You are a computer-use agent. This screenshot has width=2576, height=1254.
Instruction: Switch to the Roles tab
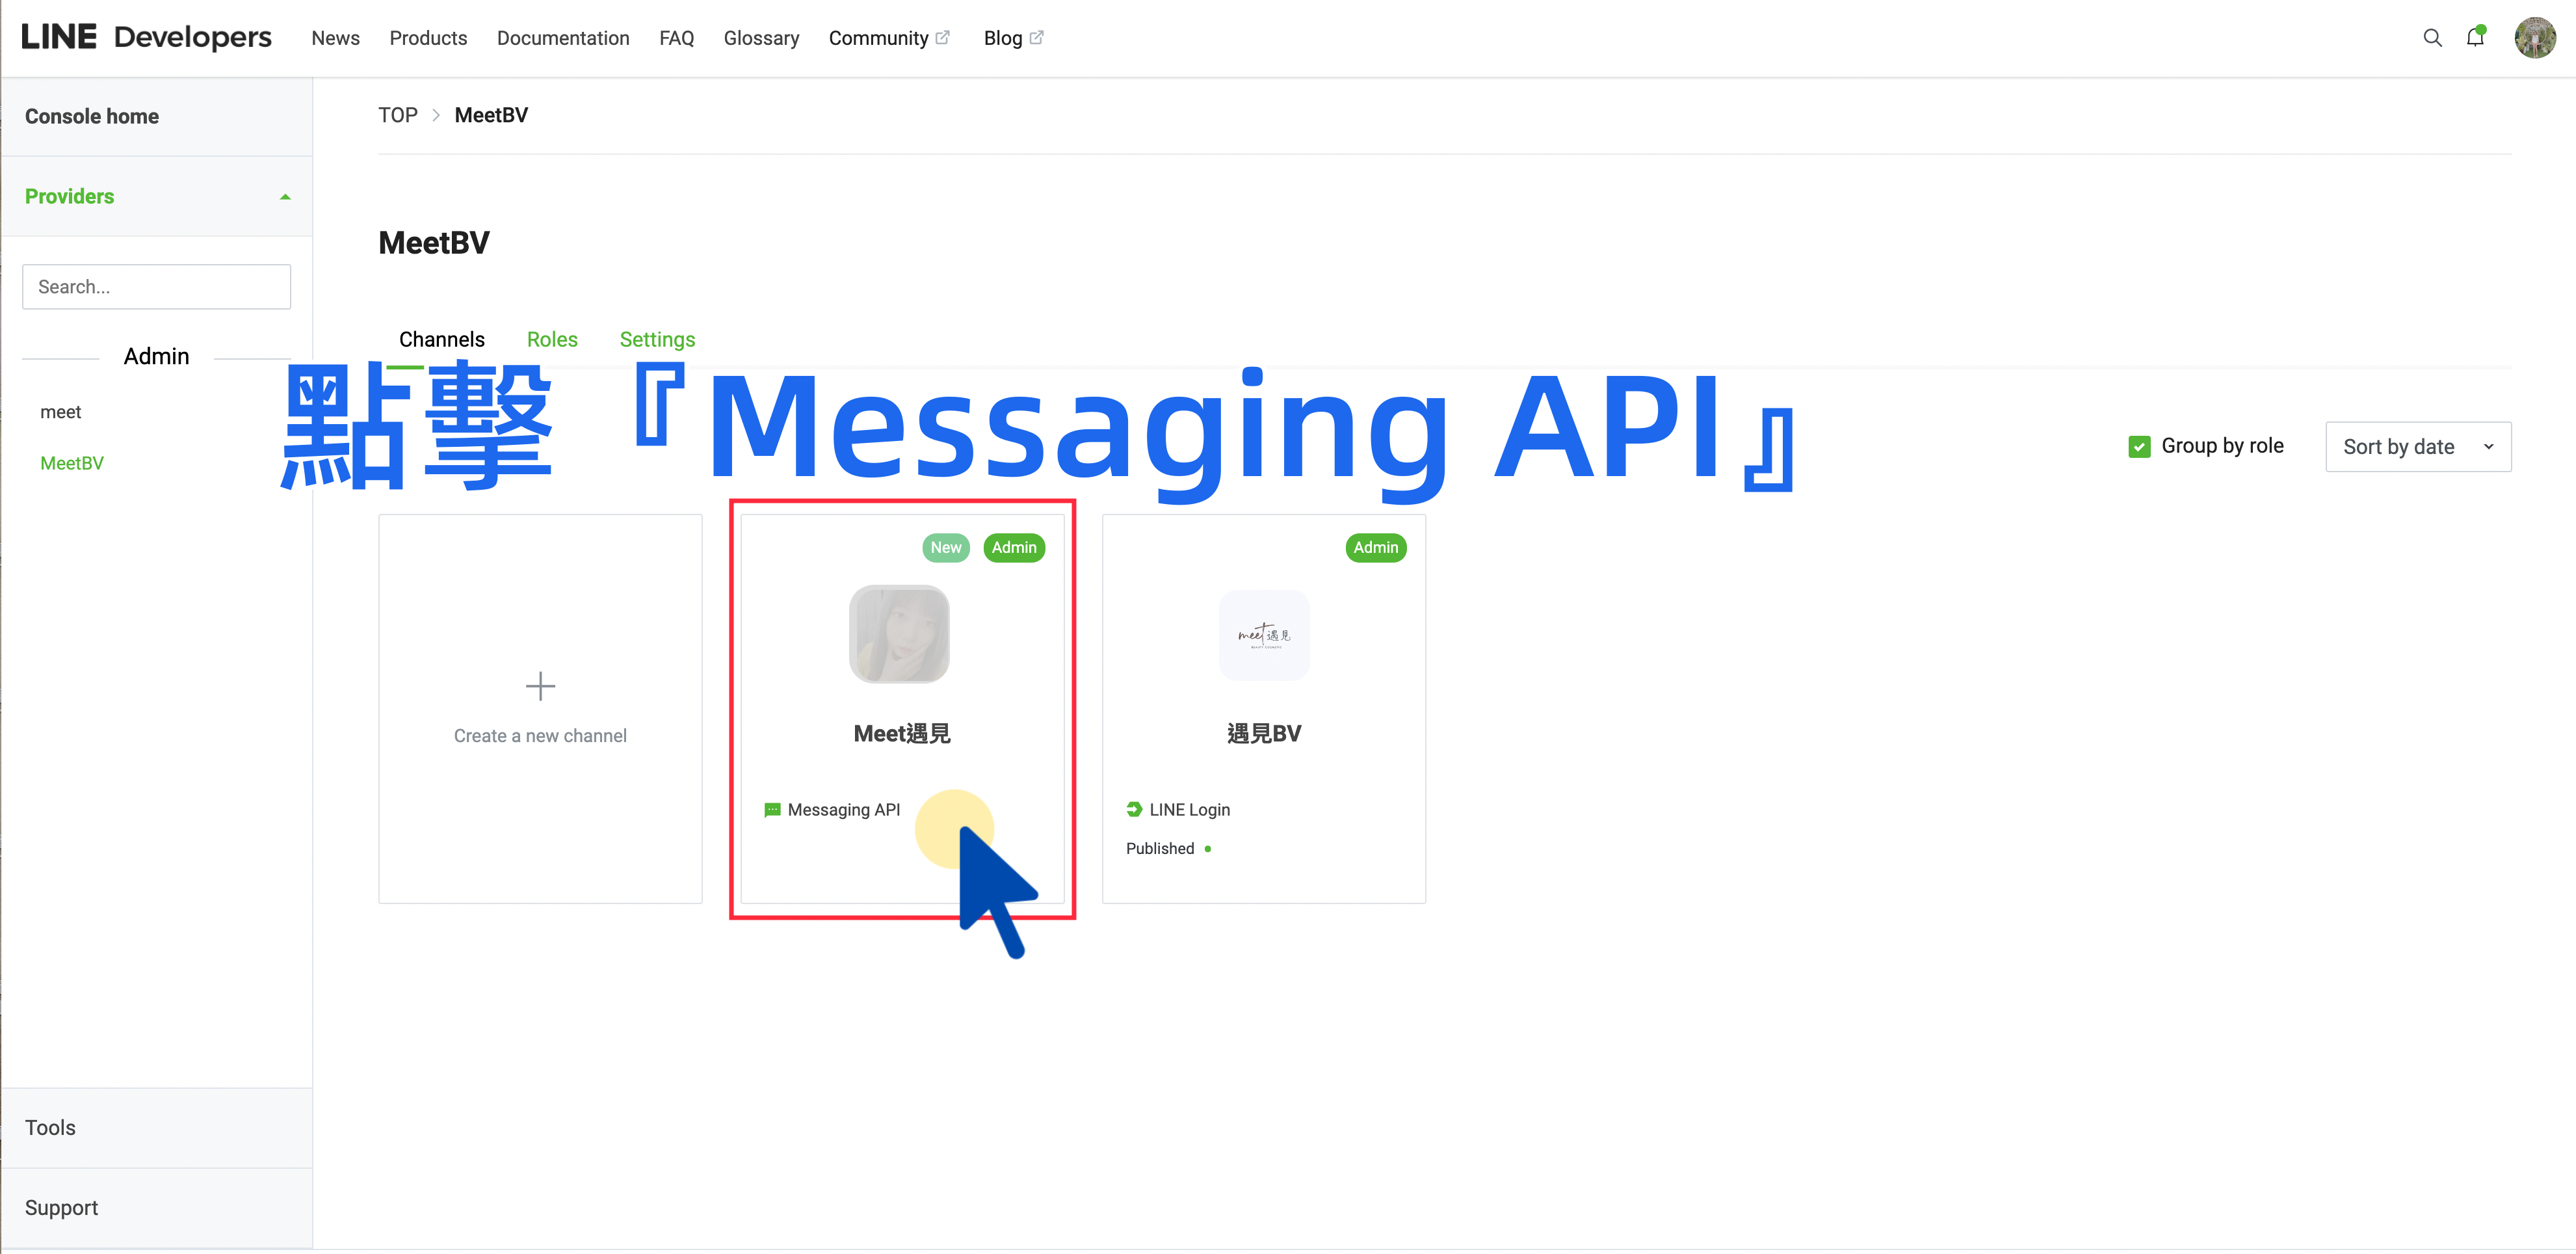pyautogui.click(x=552, y=340)
